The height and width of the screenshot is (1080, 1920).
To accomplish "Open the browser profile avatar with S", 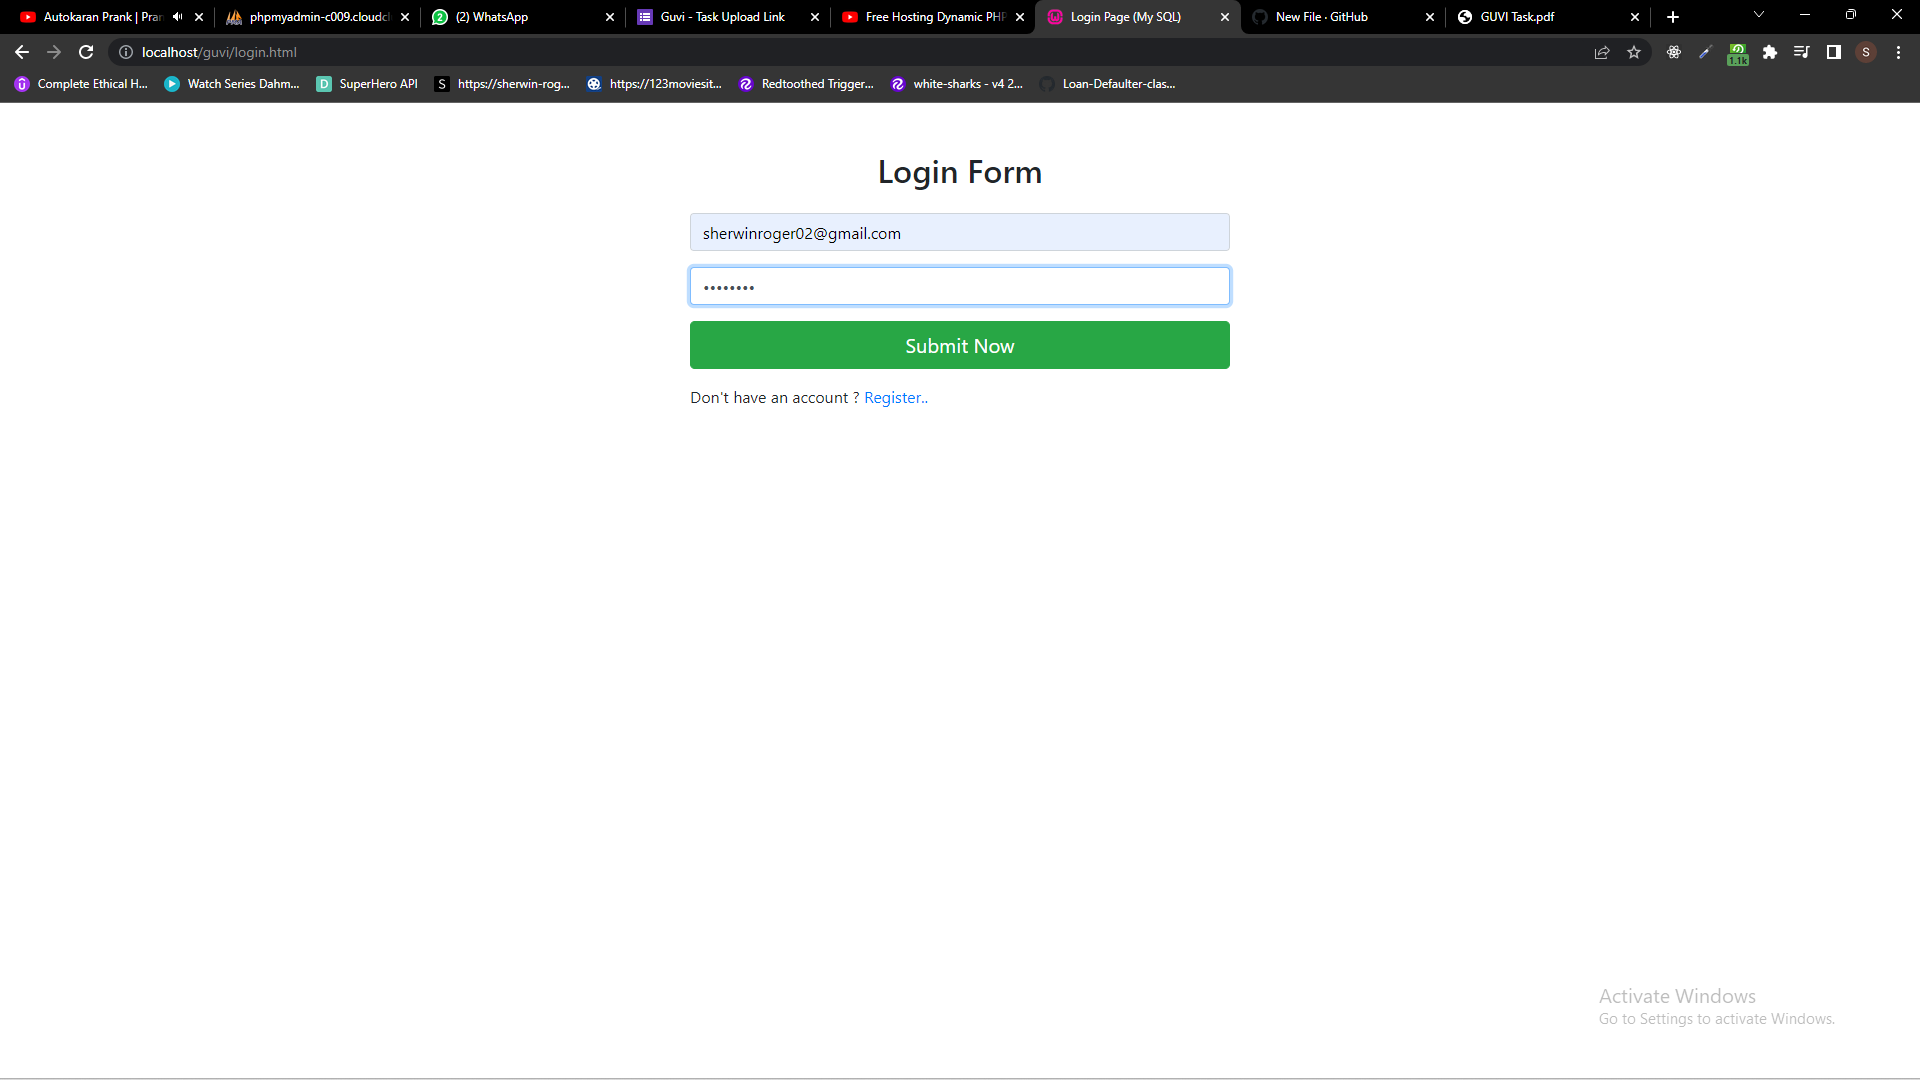I will coord(1866,52).
